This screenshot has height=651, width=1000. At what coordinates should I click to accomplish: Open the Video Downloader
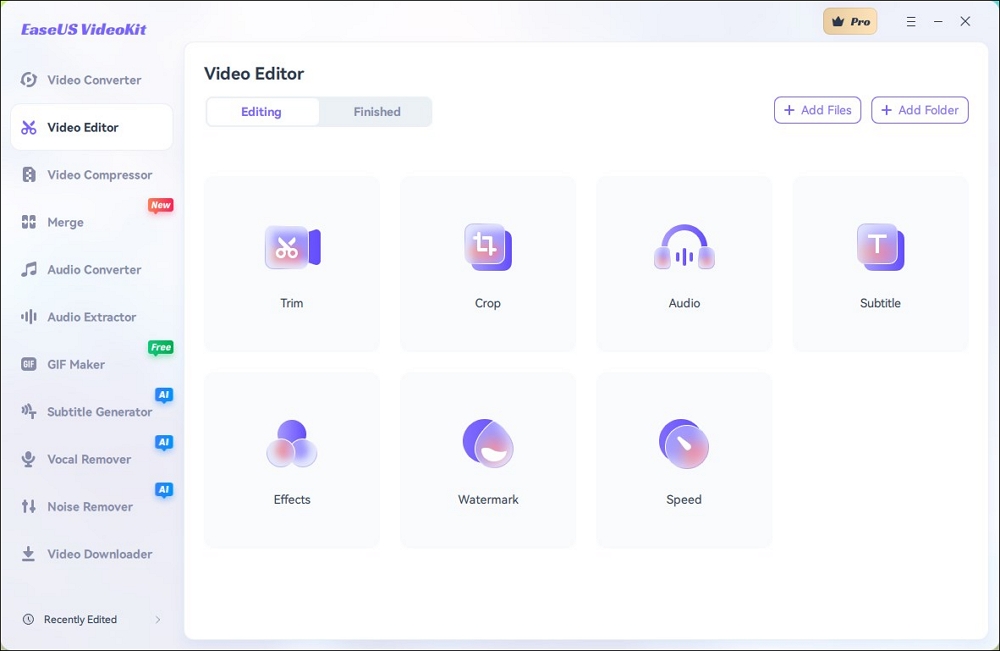[99, 554]
